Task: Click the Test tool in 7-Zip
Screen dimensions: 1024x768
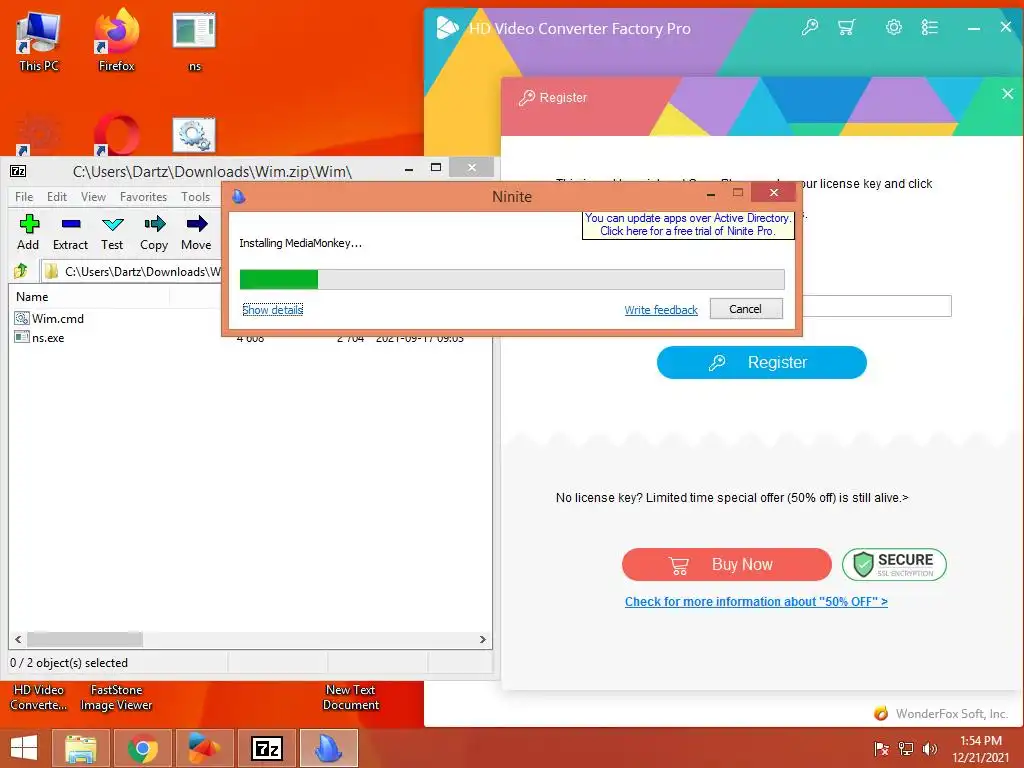Action: [x=112, y=232]
